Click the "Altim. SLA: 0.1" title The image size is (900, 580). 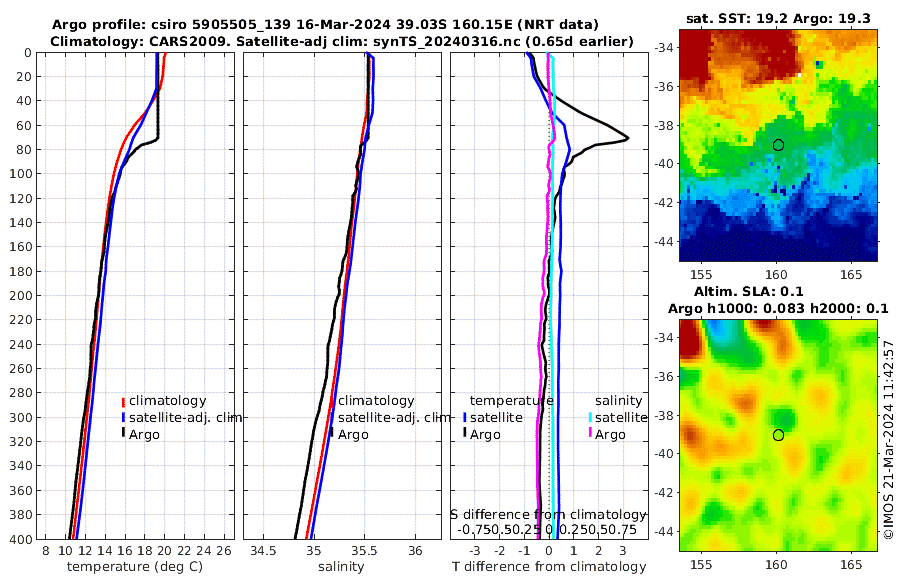[x=748, y=292]
